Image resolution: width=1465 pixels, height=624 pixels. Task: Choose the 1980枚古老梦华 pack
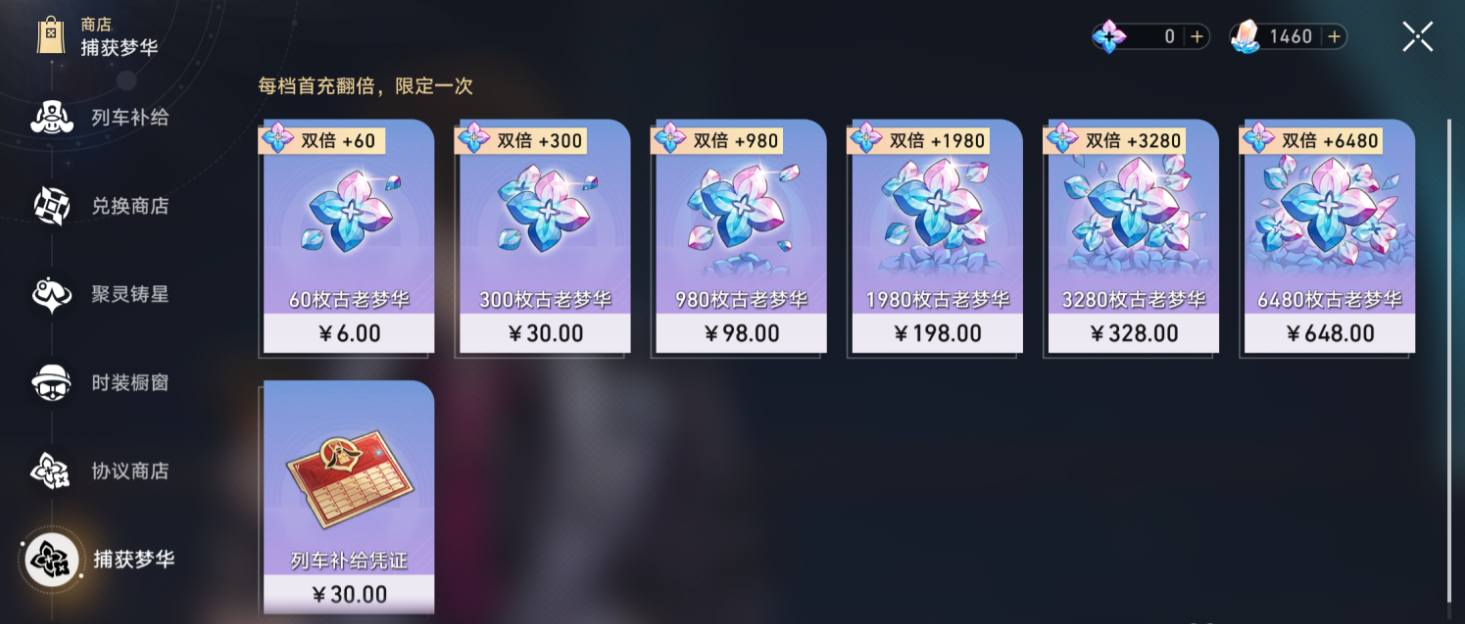(x=937, y=237)
